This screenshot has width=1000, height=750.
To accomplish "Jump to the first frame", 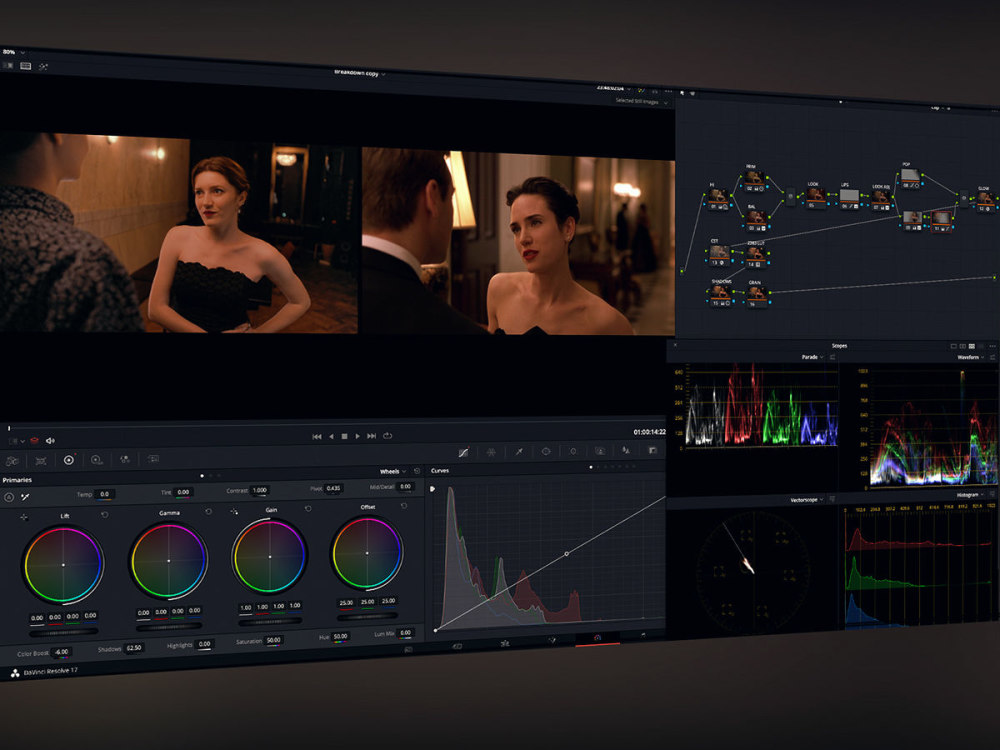I will pyautogui.click(x=317, y=437).
